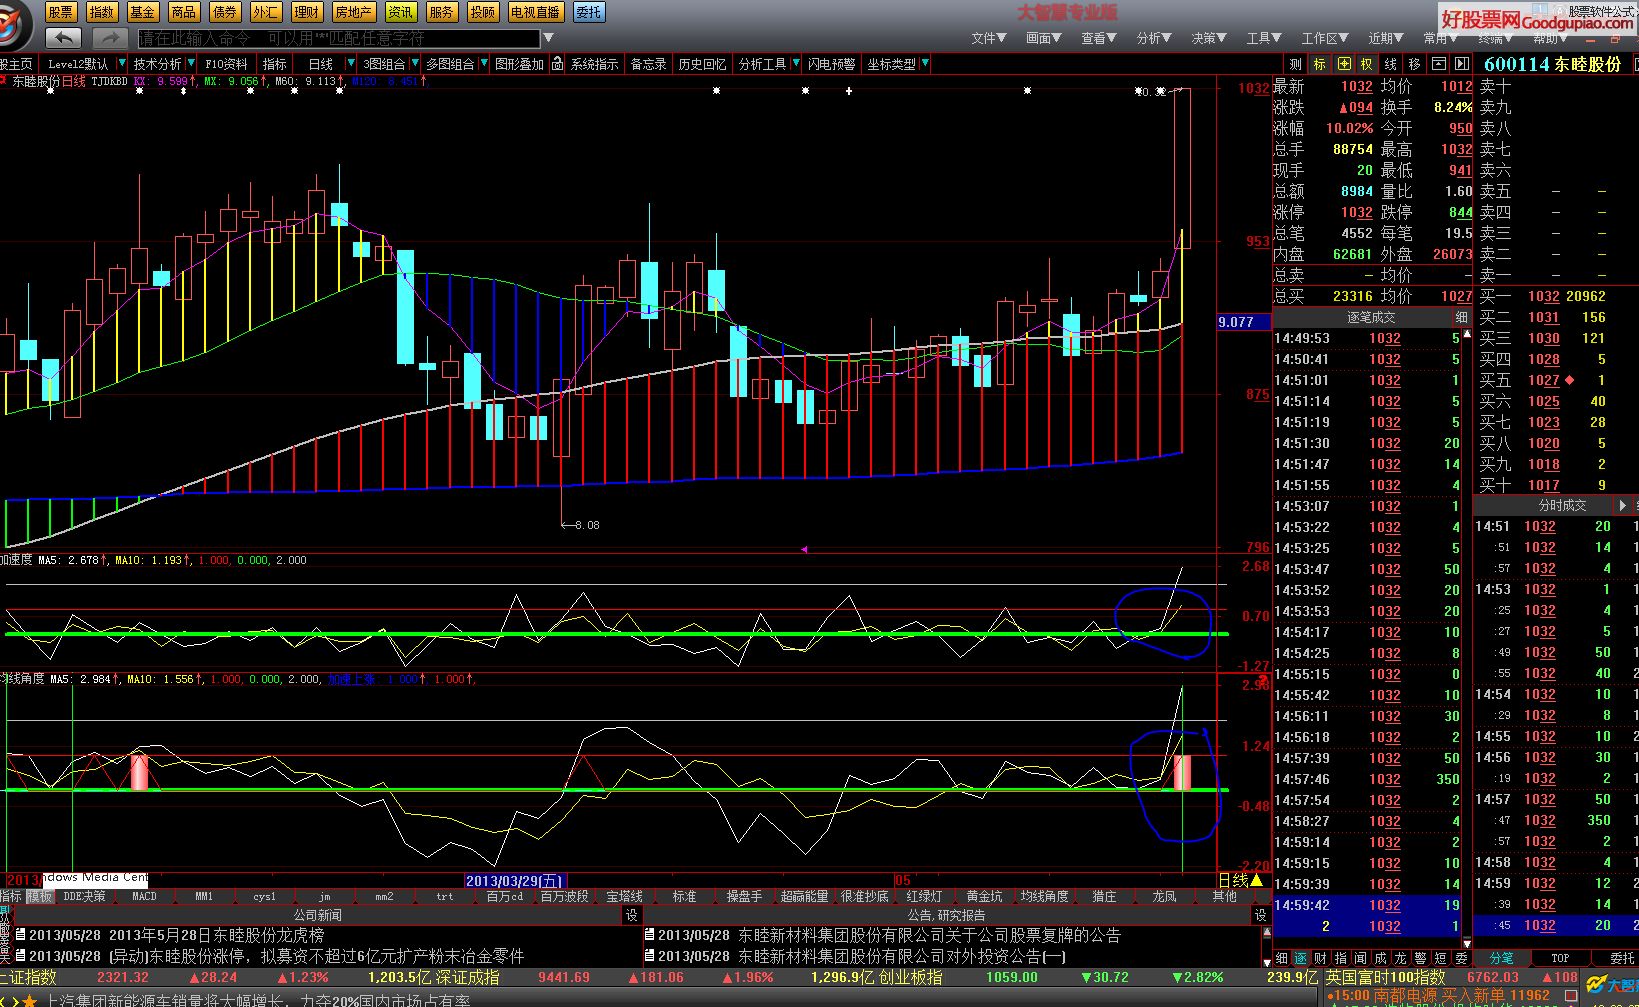Click the 短 icon in bottom toolbar
Viewport: 1639px width, 1007px height.
coord(1441,958)
